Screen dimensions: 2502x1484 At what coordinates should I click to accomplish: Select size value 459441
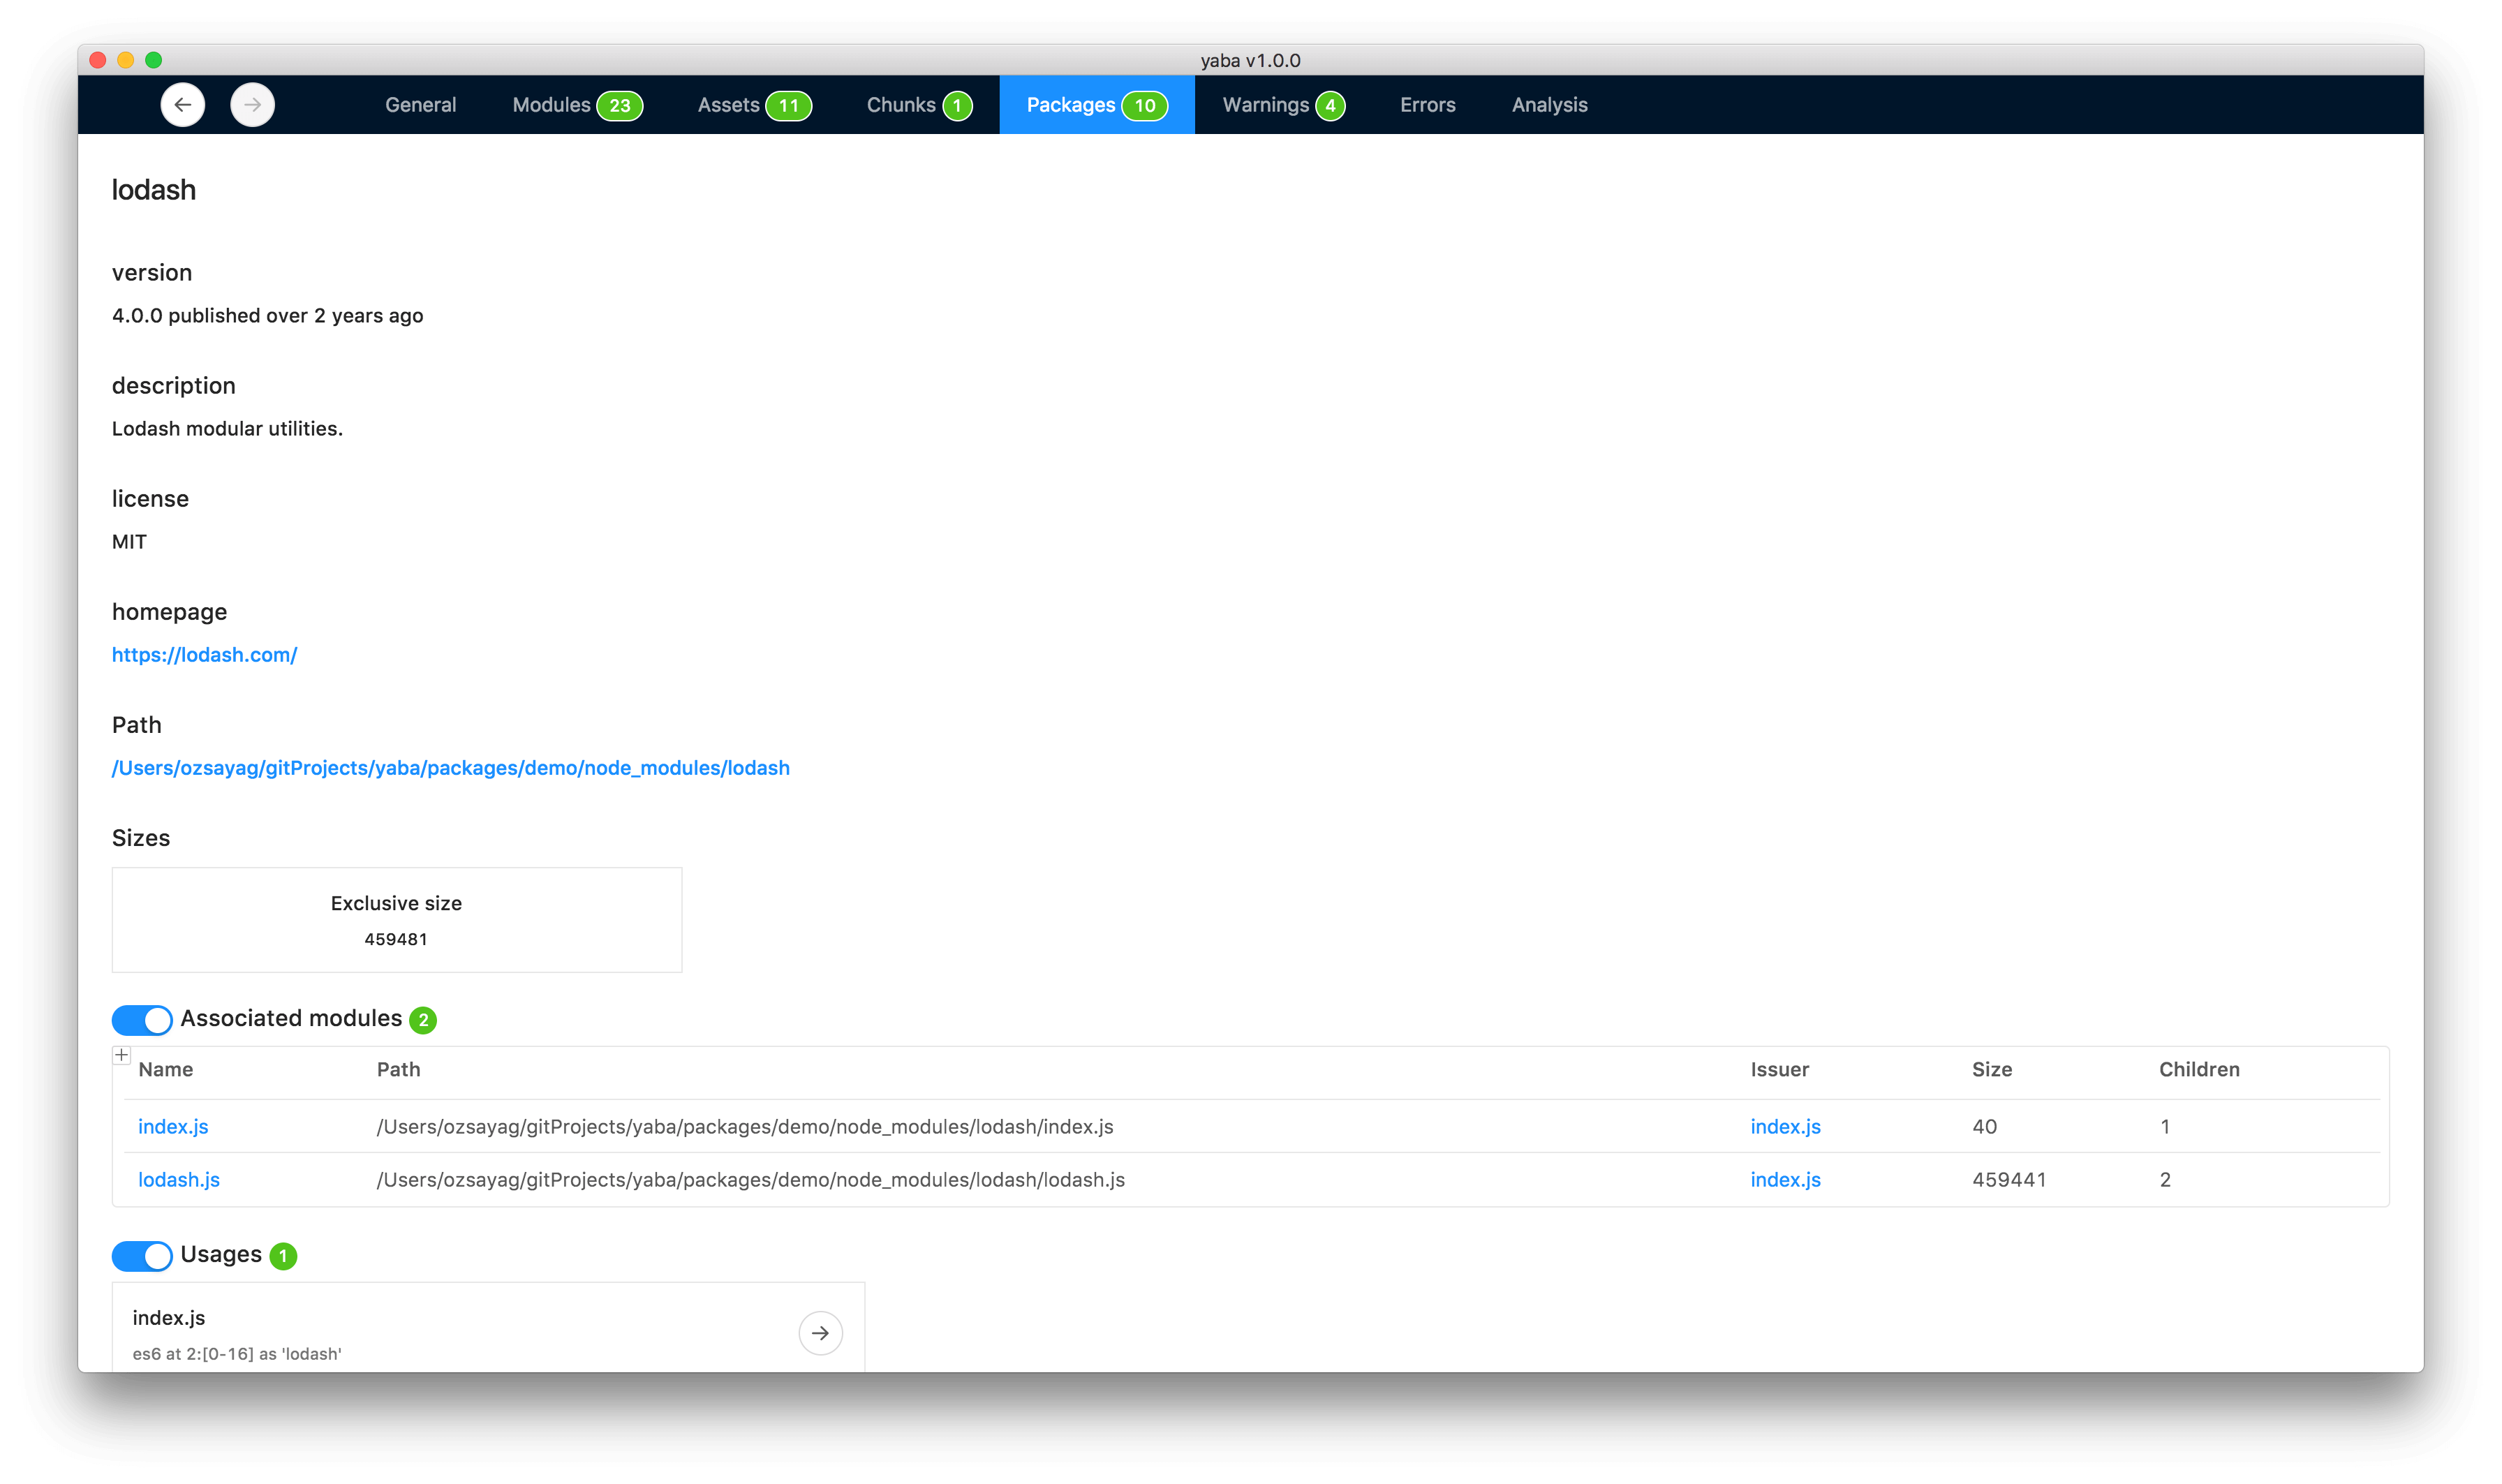(x=2009, y=1180)
